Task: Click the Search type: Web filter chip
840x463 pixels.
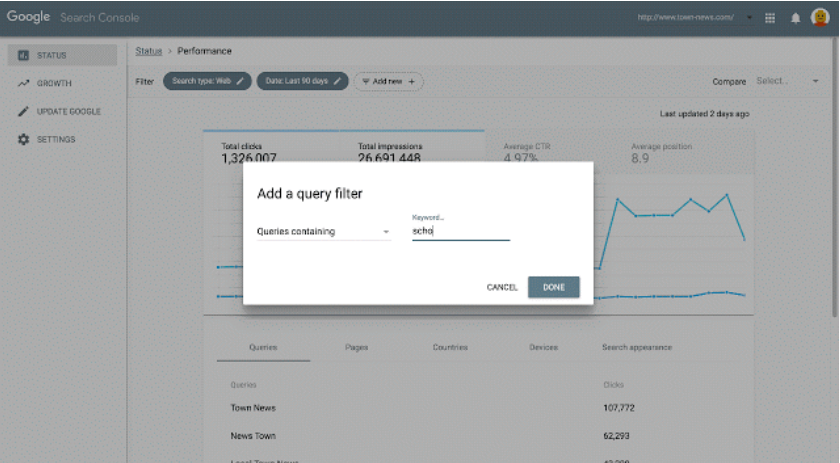Action: click(x=207, y=81)
